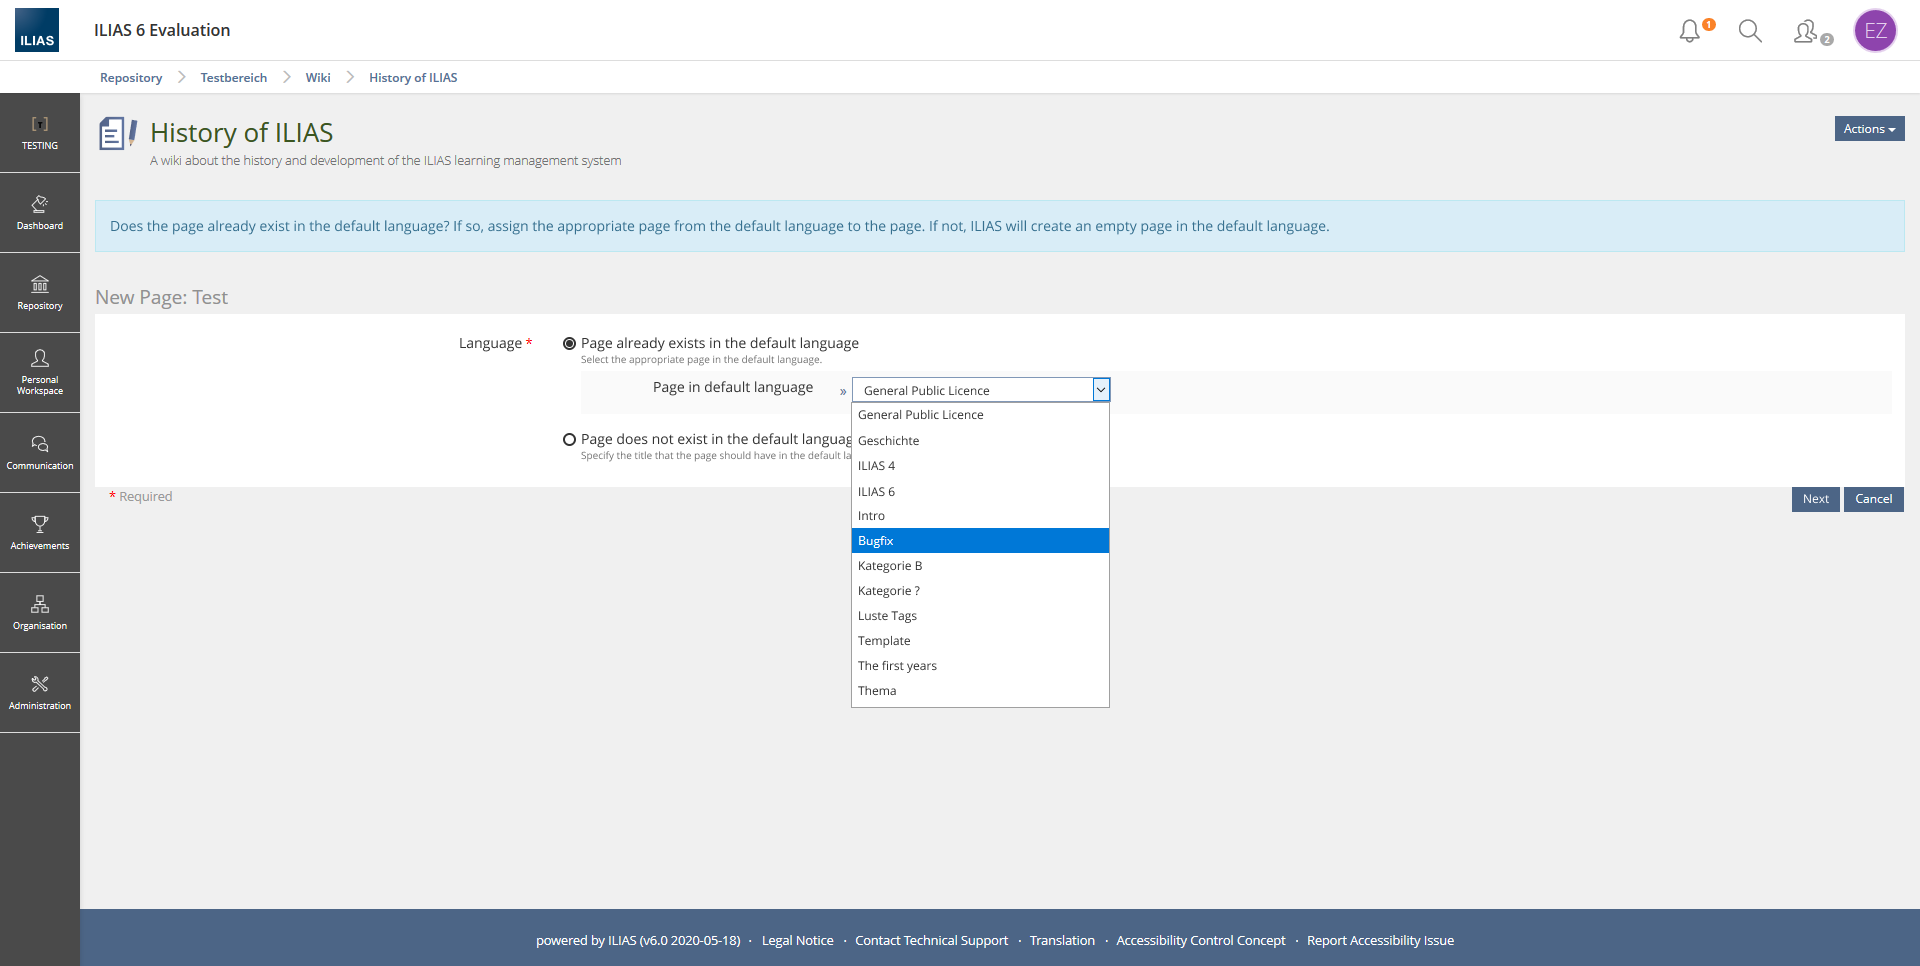1920x966 pixels.
Task: Go to Testbereich breadcrumb link
Action: [234, 78]
